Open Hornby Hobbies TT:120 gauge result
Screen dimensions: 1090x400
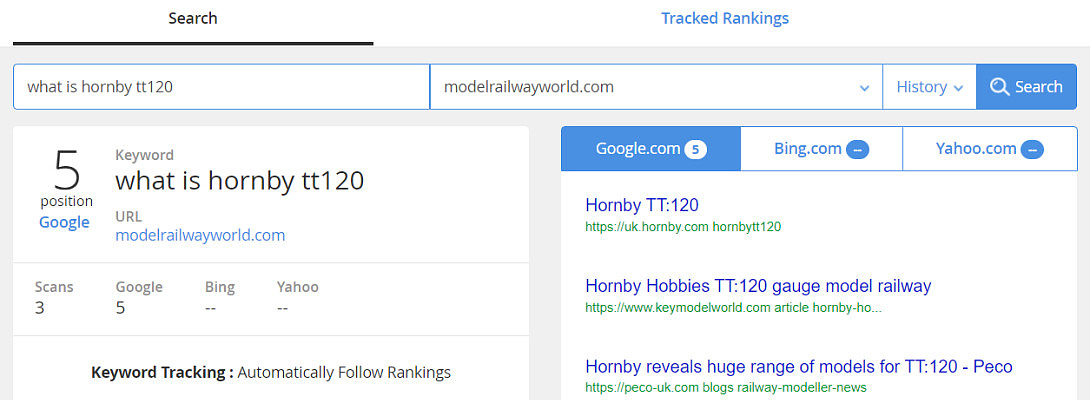click(758, 286)
